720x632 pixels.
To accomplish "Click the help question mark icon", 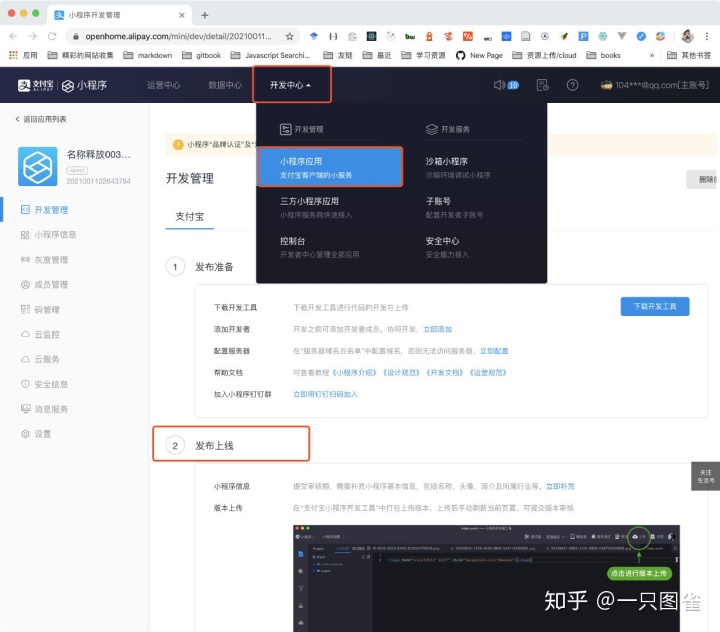I will (572, 85).
